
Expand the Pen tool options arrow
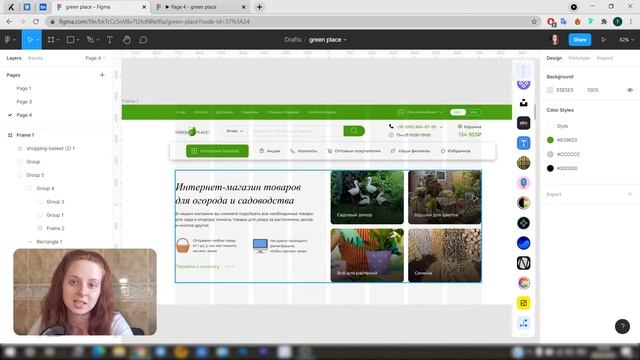coord(98,40)
